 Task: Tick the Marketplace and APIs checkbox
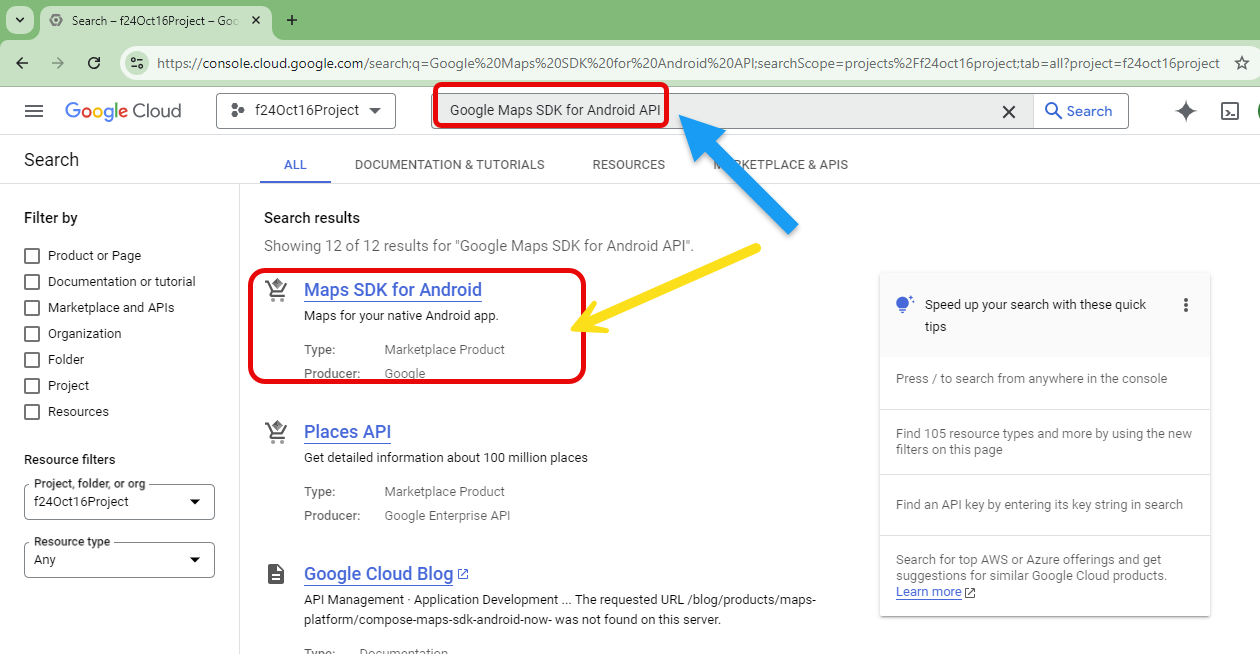click(x=32, y=308)
